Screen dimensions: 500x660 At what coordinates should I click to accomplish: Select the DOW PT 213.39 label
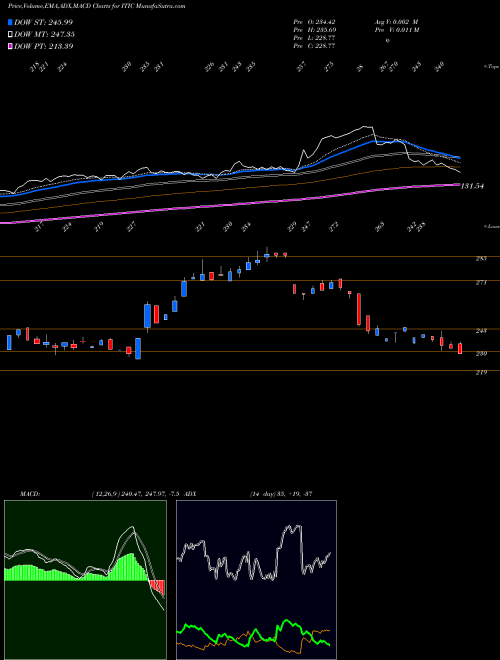pyautogui.click(x=44, y=46)
